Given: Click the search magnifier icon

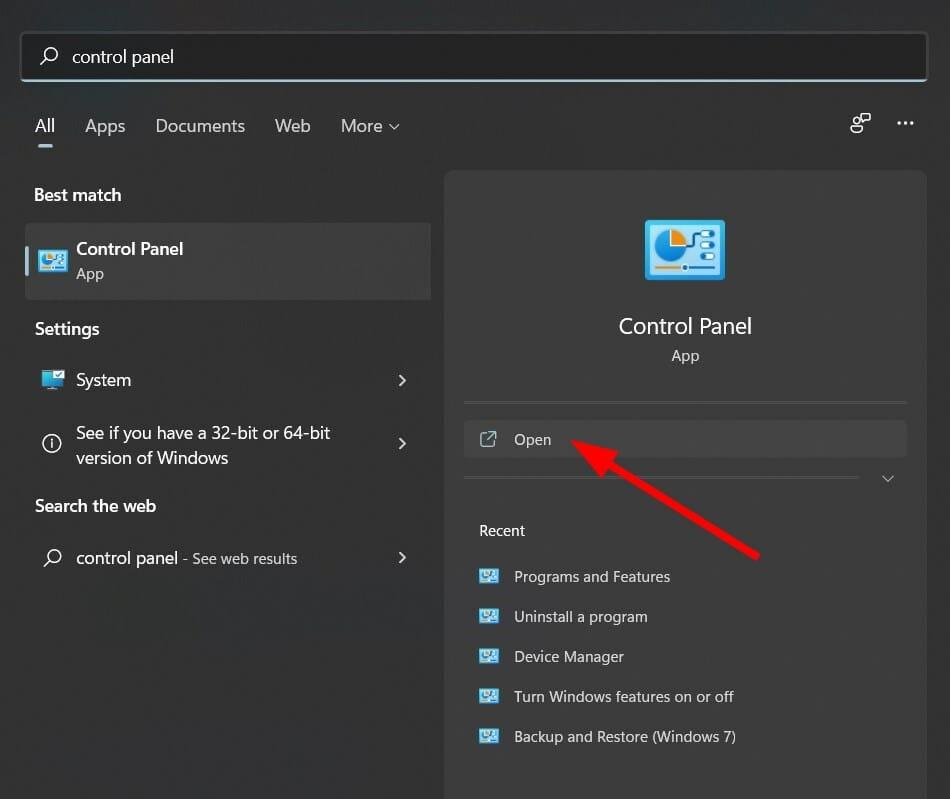Looking at the screenshot, I should coord(48,56).
